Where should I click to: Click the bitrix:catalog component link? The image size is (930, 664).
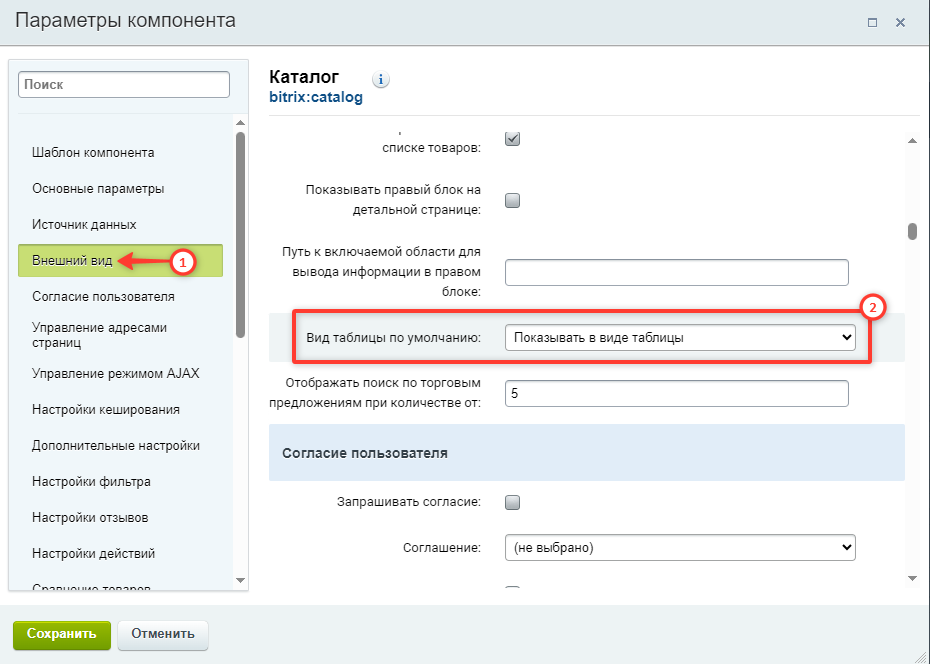(x=316, y=97)
